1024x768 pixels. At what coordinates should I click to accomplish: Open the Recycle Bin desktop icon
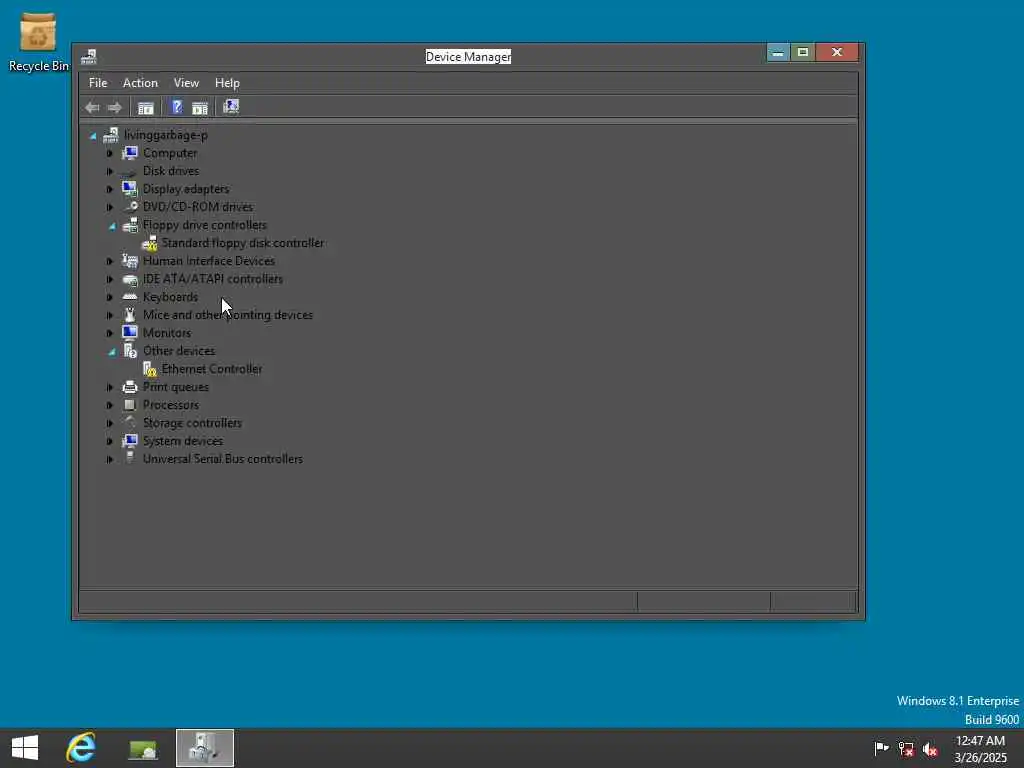(x=38, y=43)
